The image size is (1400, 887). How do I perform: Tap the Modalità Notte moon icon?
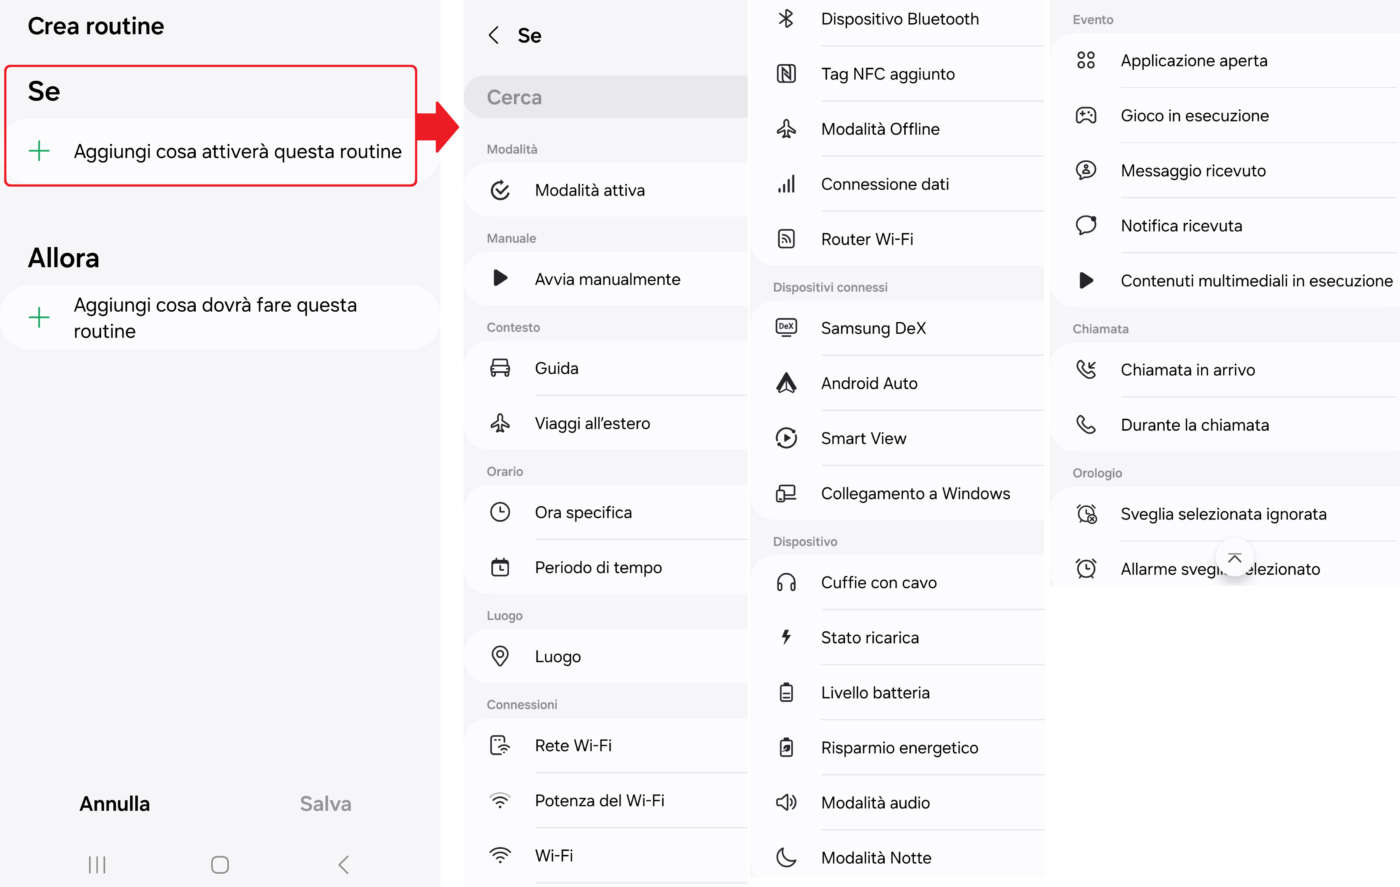(x=786, y=857)
